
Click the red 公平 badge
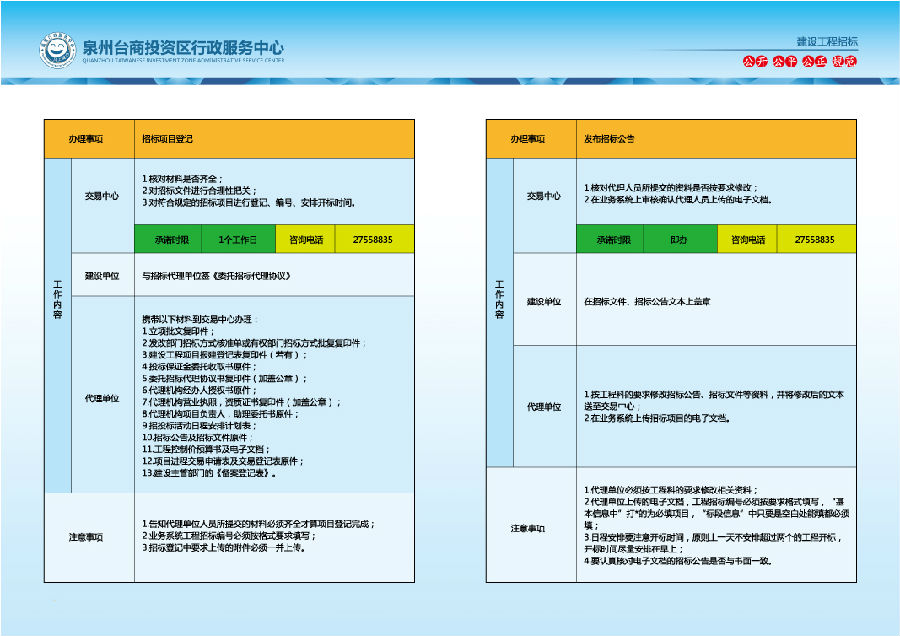785,61
